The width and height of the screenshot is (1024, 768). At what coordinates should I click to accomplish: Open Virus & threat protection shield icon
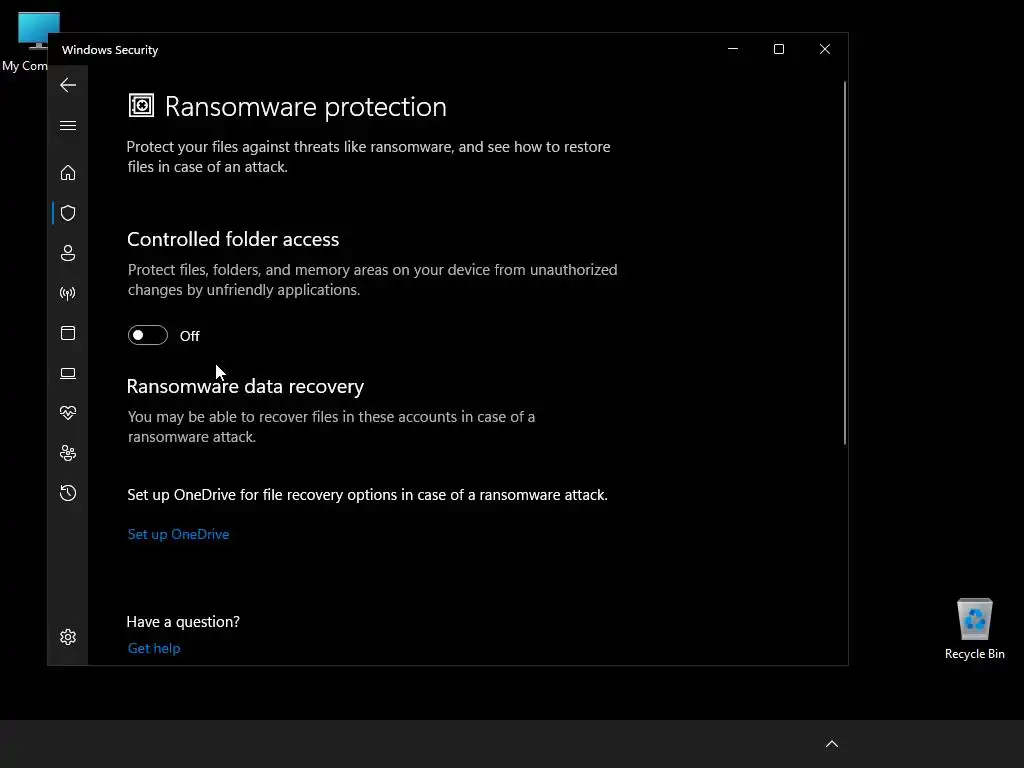pyautogui.click(x=68, y=213)
